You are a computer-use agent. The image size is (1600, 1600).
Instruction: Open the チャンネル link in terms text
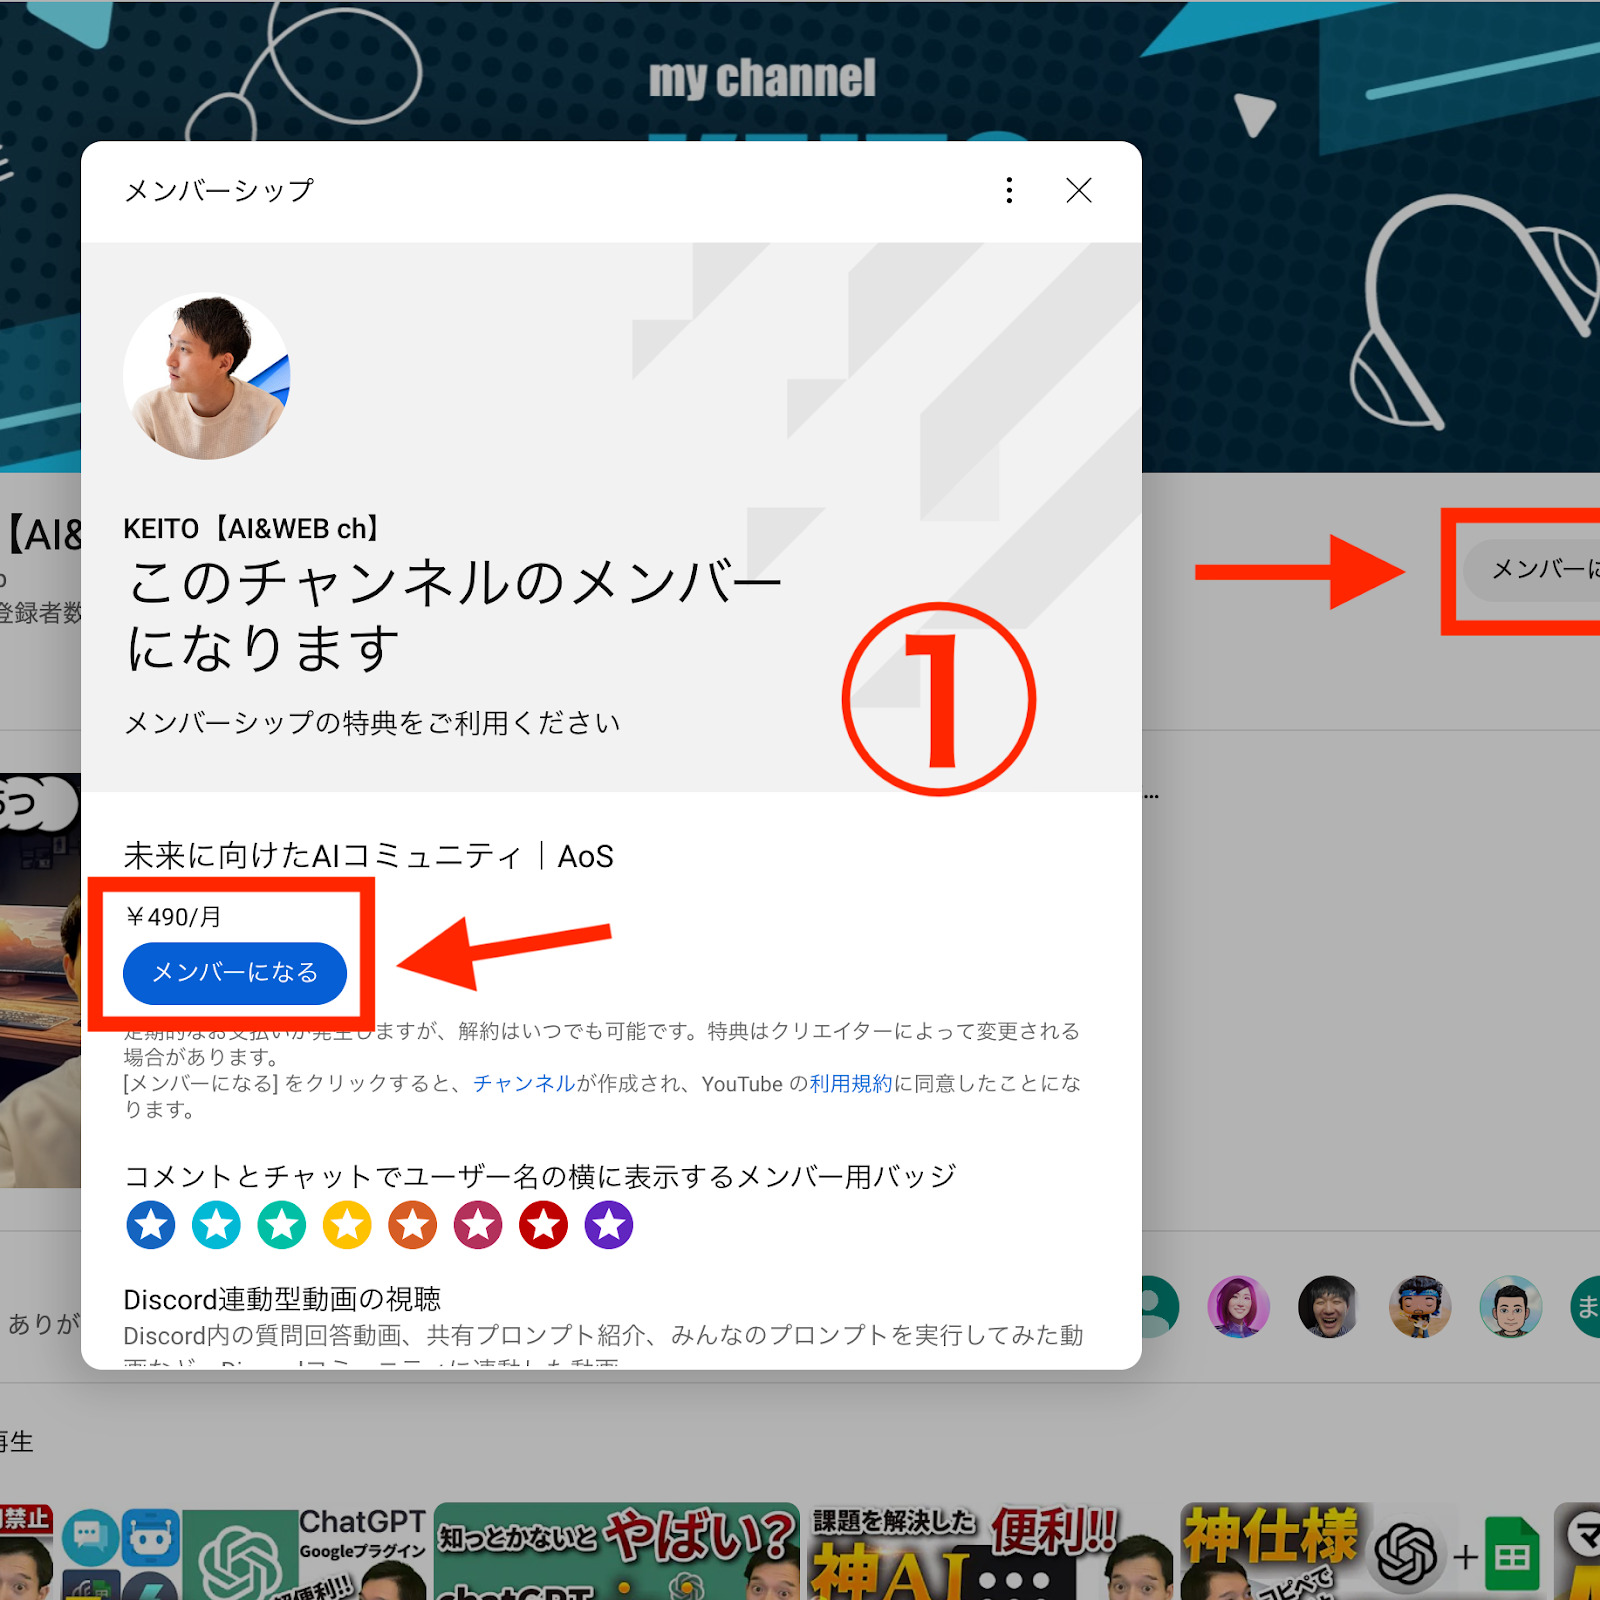click(x=525, y=1084)
